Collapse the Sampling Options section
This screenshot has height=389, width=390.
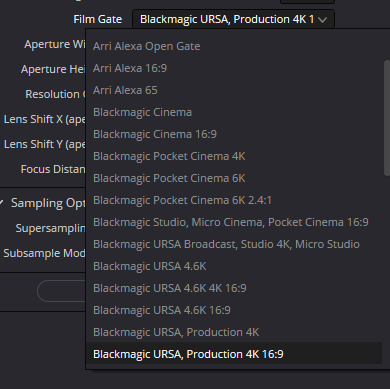click(x=2, y=203)
